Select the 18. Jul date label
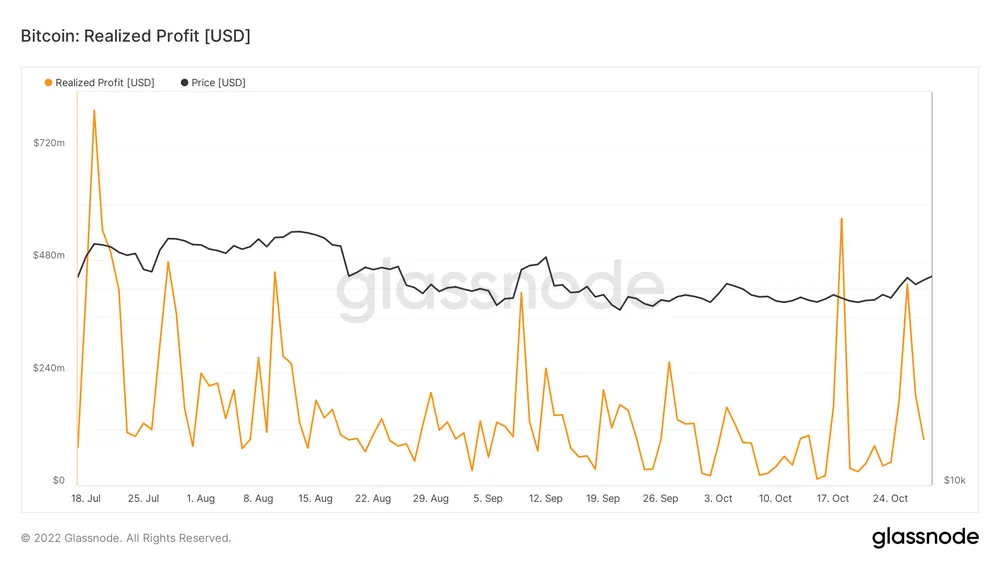This screenshot has height=563, width=1000. (x=85, y=498)
